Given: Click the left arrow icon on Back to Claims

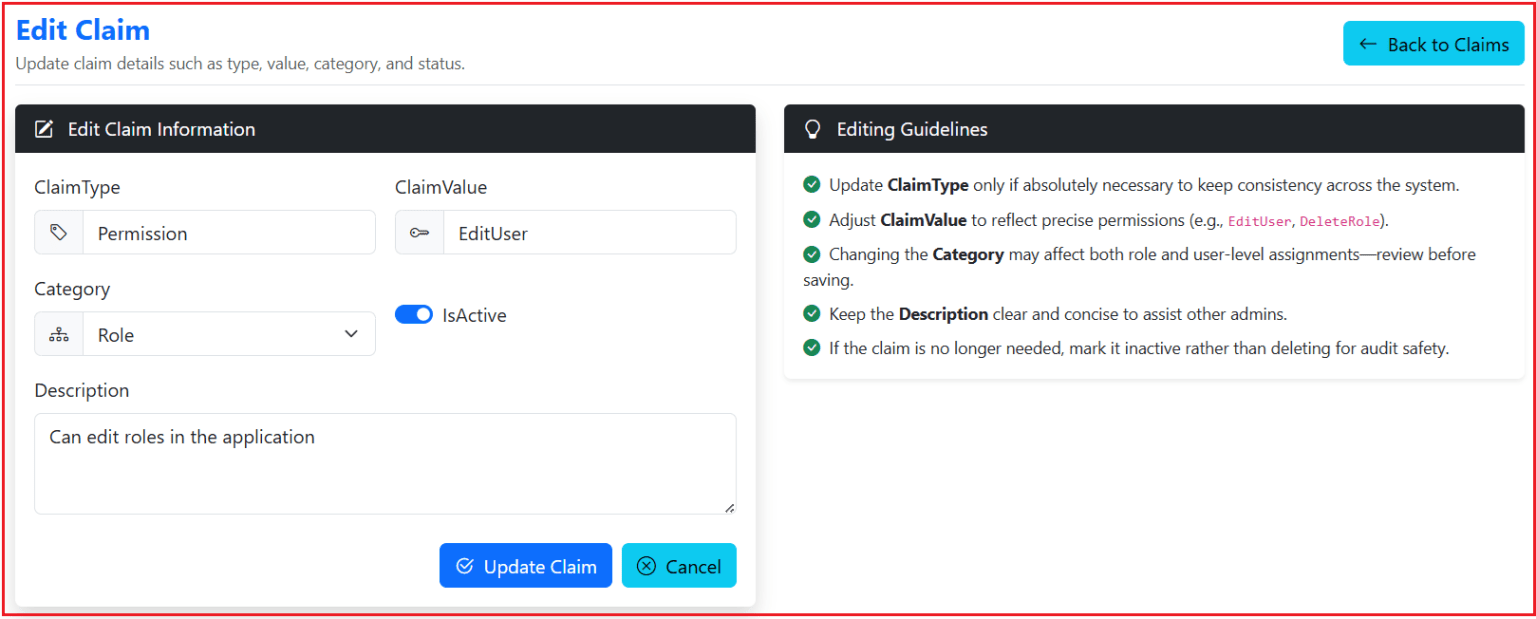Looking at the screenshot, I should 1369,43.
